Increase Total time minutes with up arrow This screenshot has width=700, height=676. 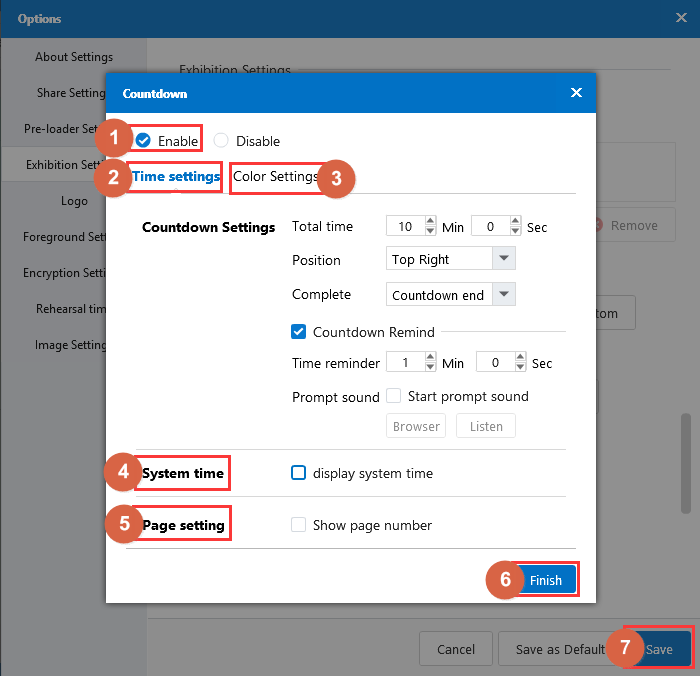coord(430,221)
